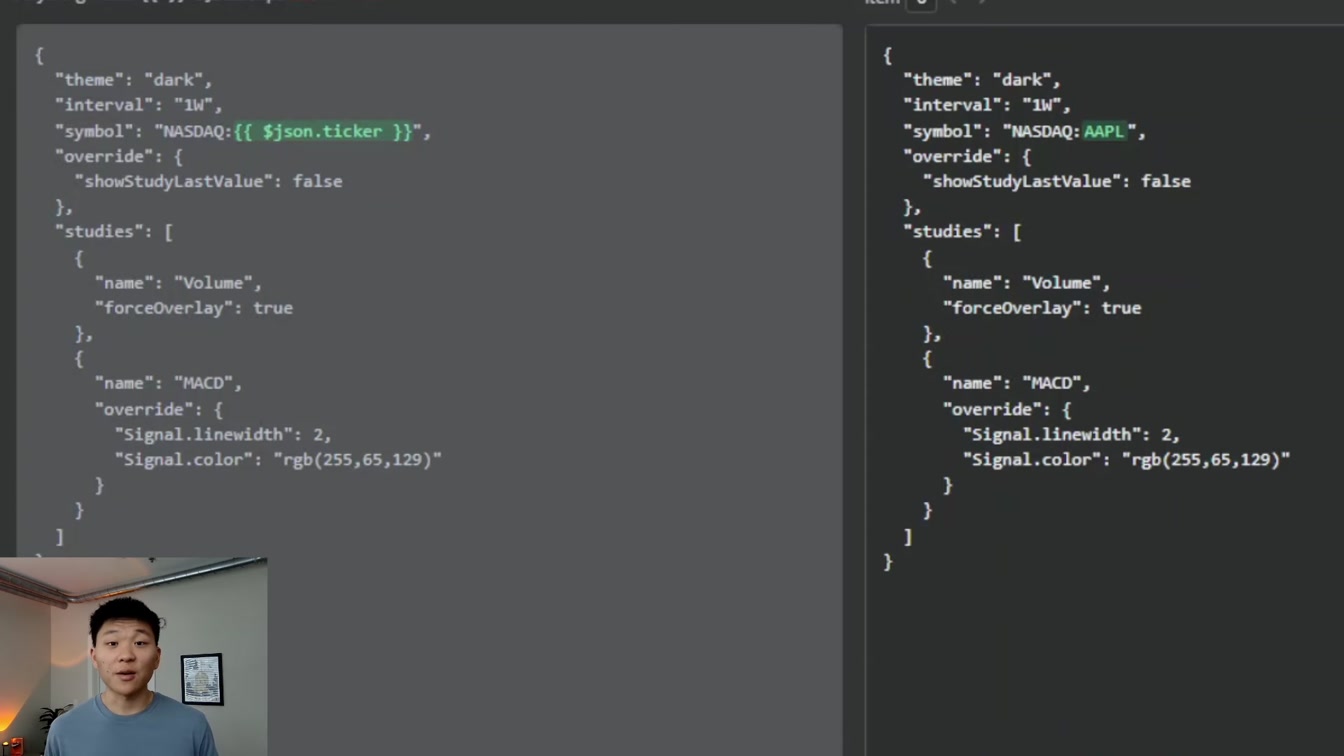Click "theme": "dark" in the right result panel
The image size is (1344, 756).
point(982,80)
